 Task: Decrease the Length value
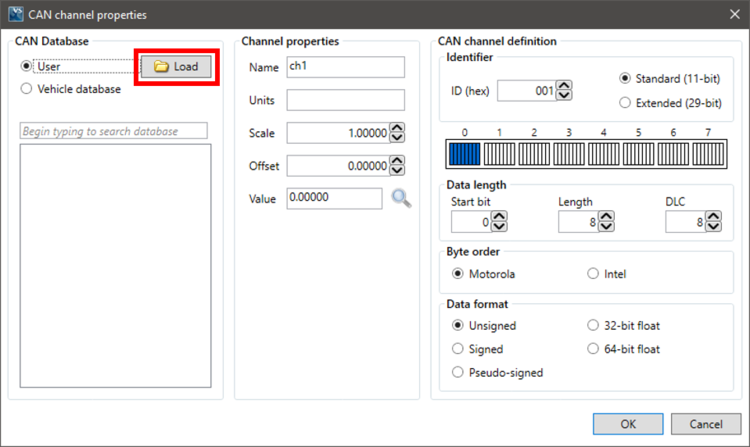[x=607, y=227]
